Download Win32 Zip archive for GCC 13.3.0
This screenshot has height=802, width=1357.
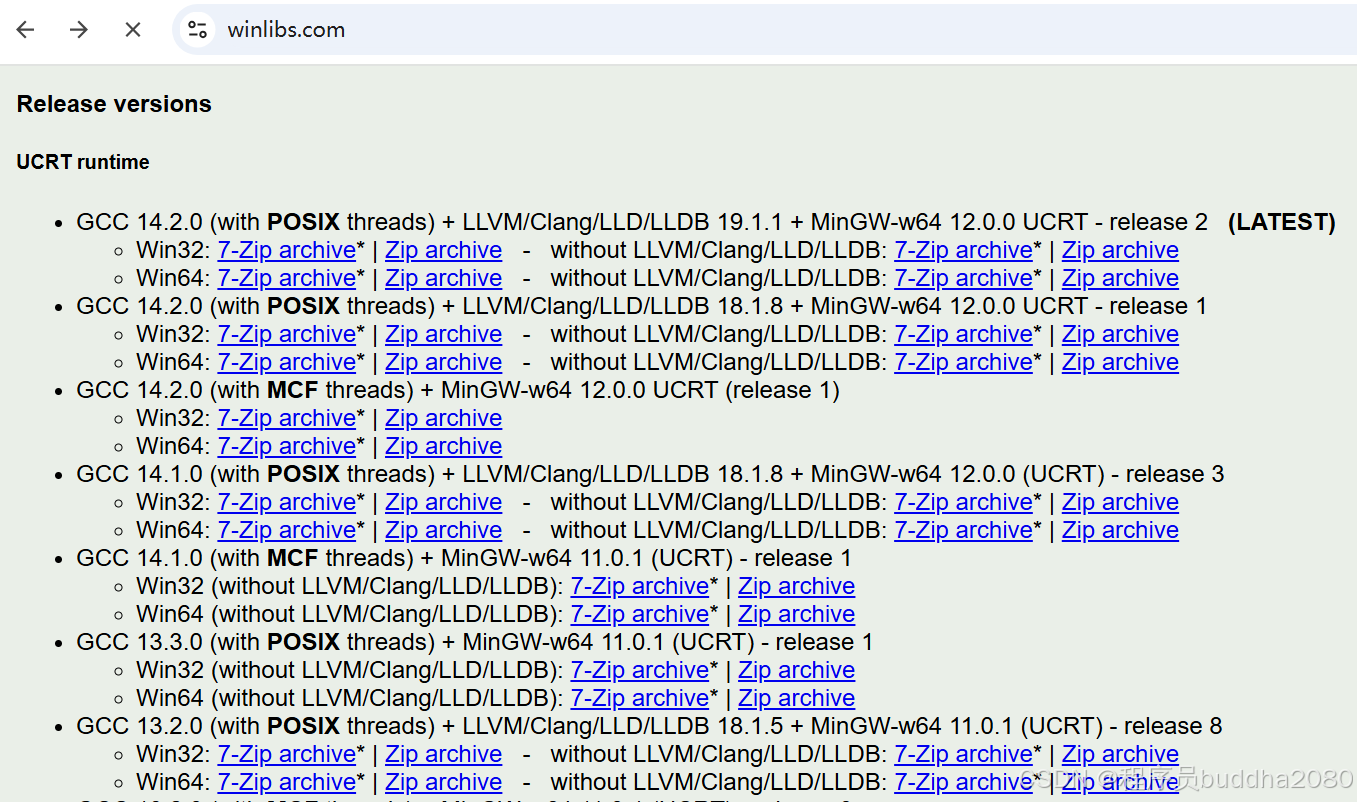(797, 670)
